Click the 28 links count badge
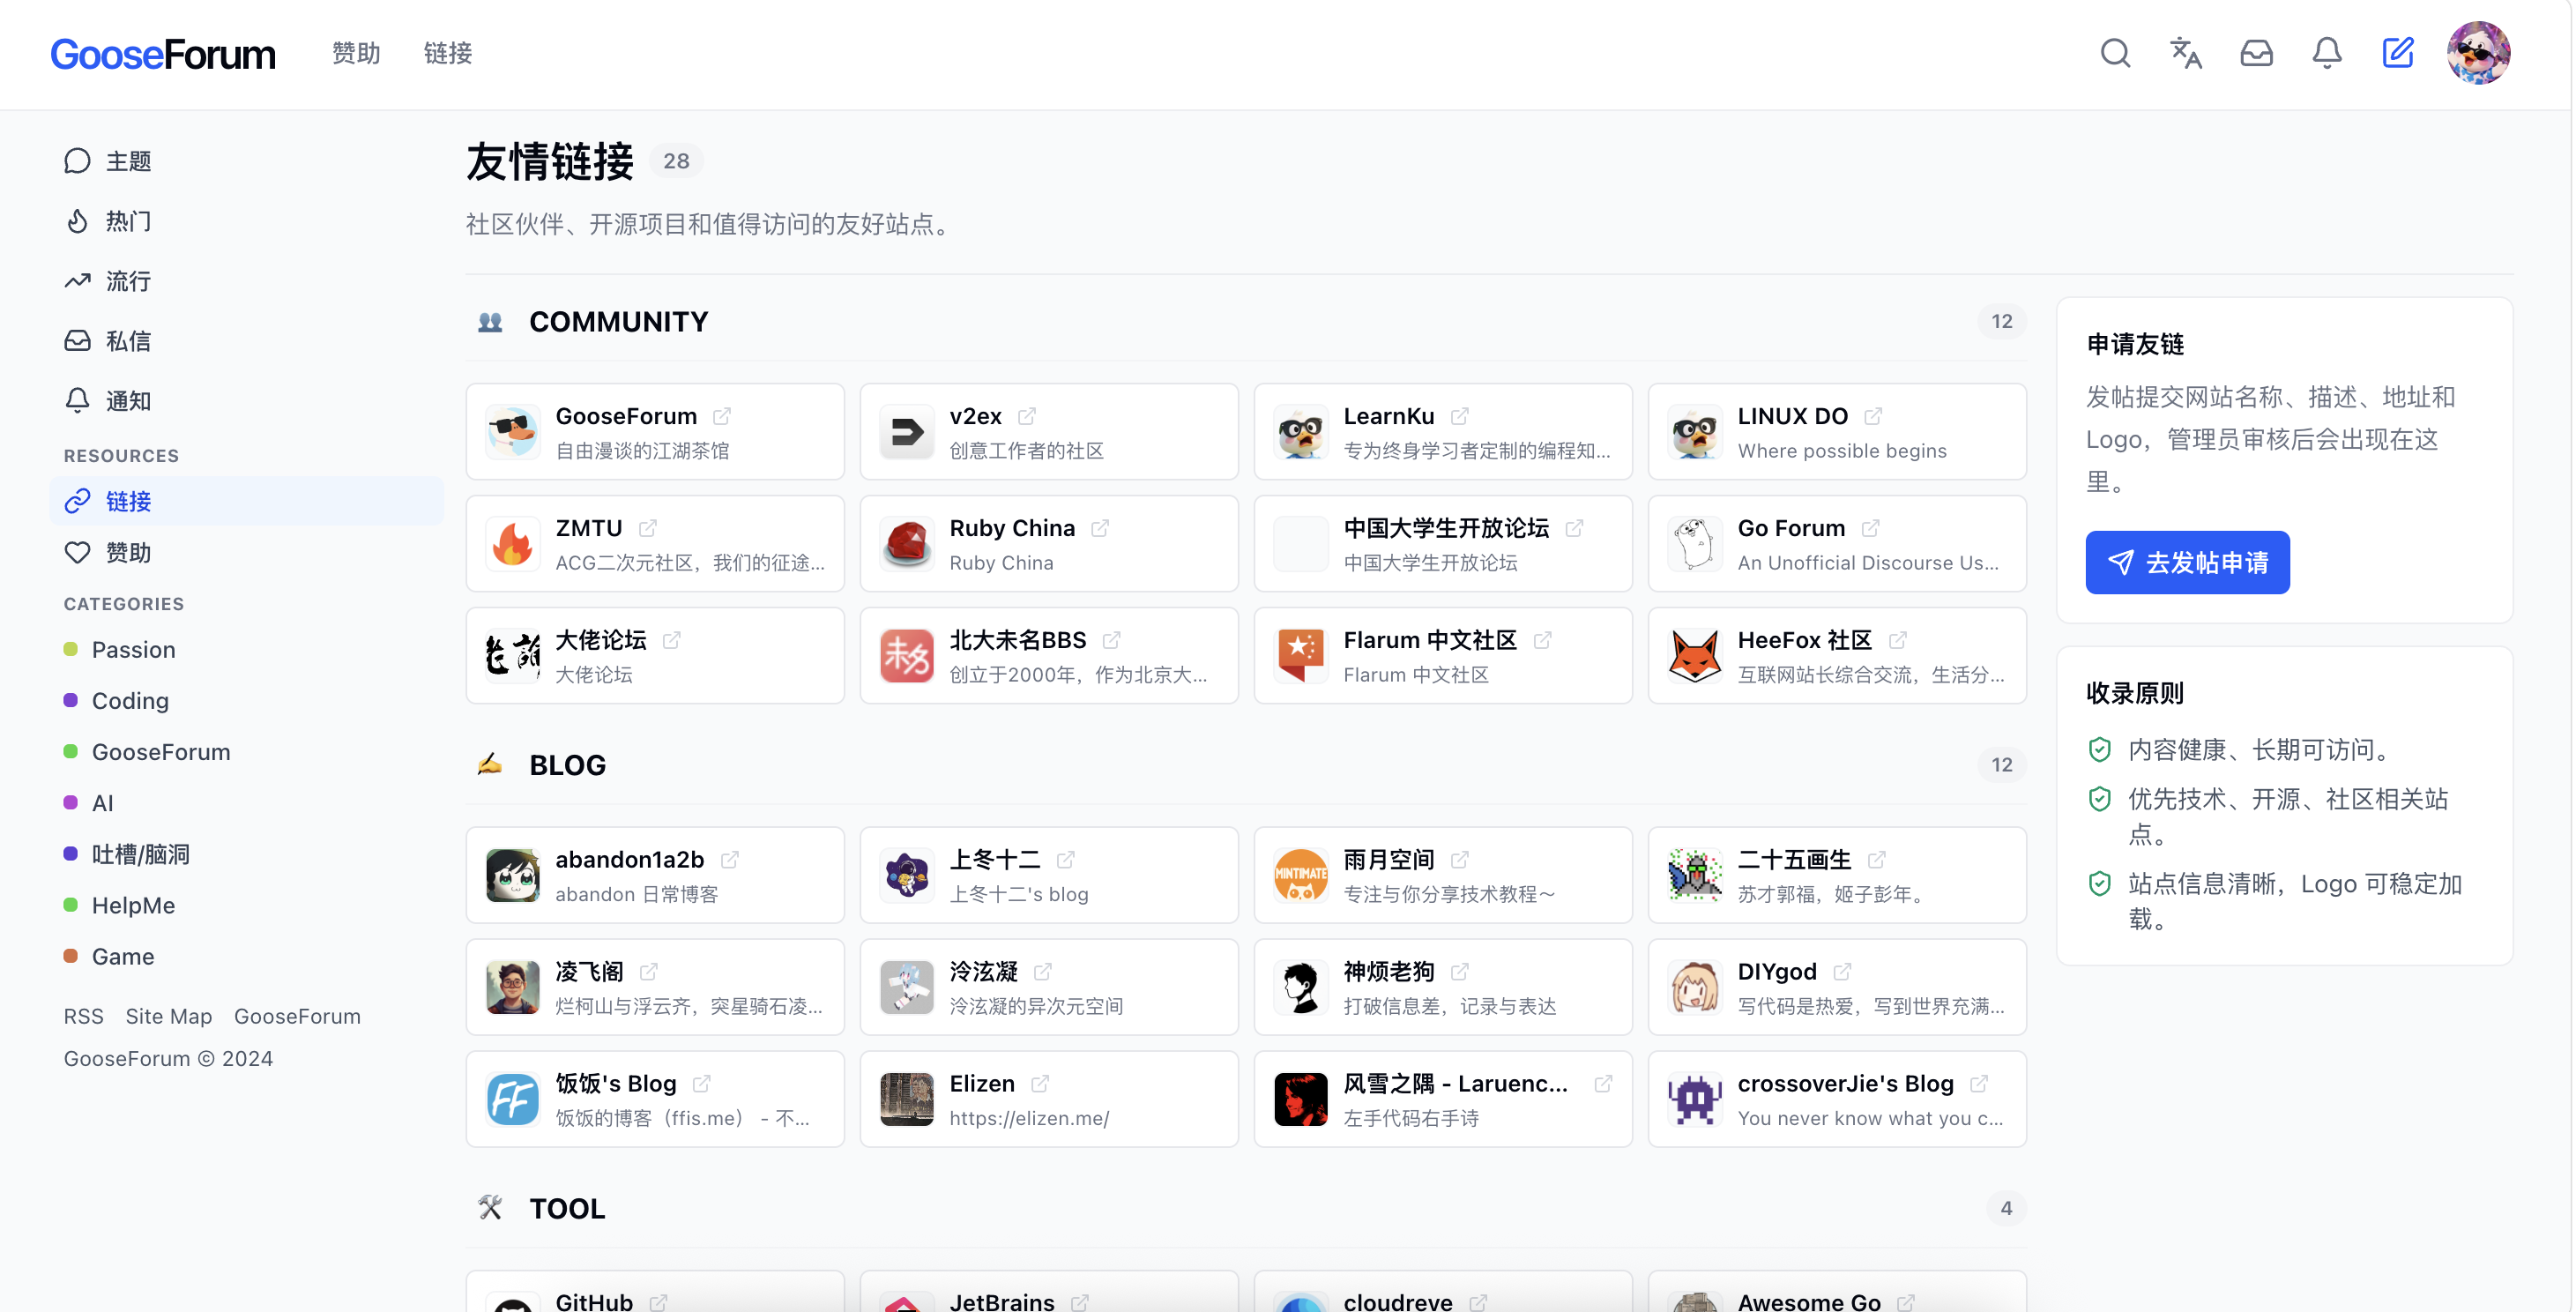2576x1312 pixels. [676, 161]
